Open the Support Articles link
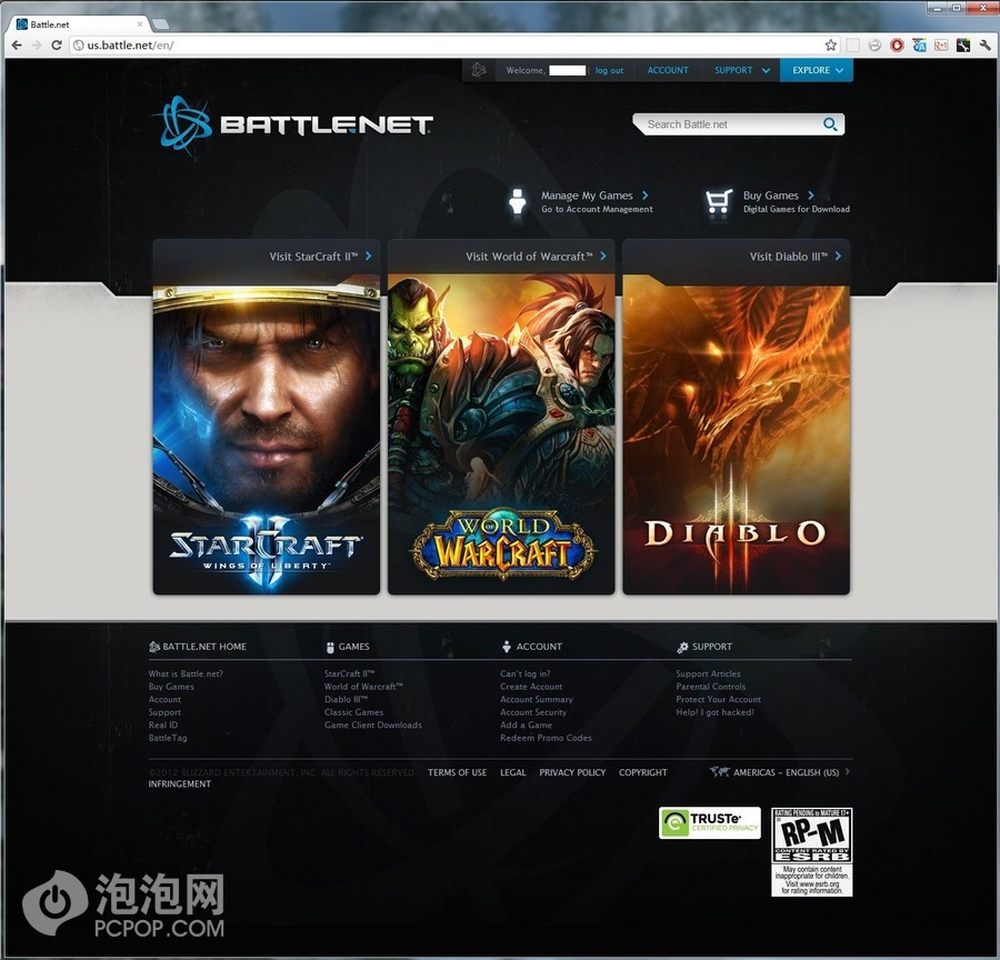This screenshot has height=960, width=1000. (708, 674)
